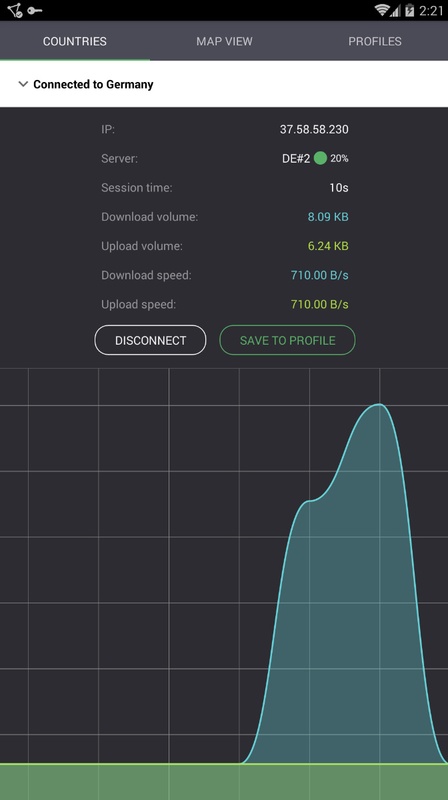Collapse the Connected to Germany chevron

coord(23,84)
